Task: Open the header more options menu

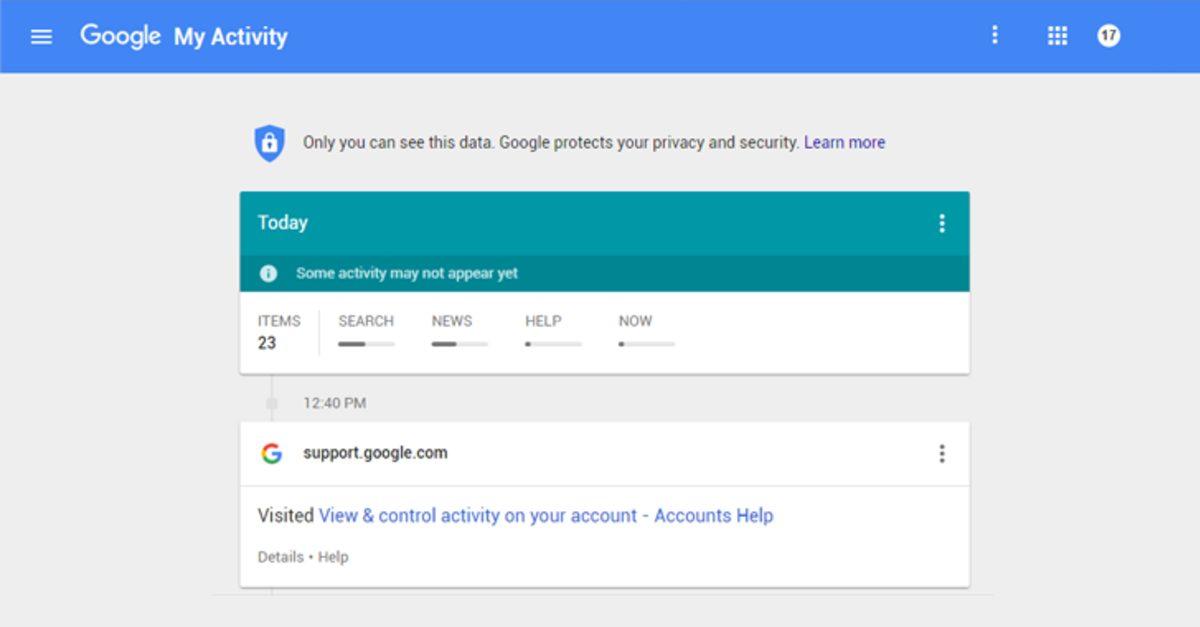Action: (x=994, y=36)
